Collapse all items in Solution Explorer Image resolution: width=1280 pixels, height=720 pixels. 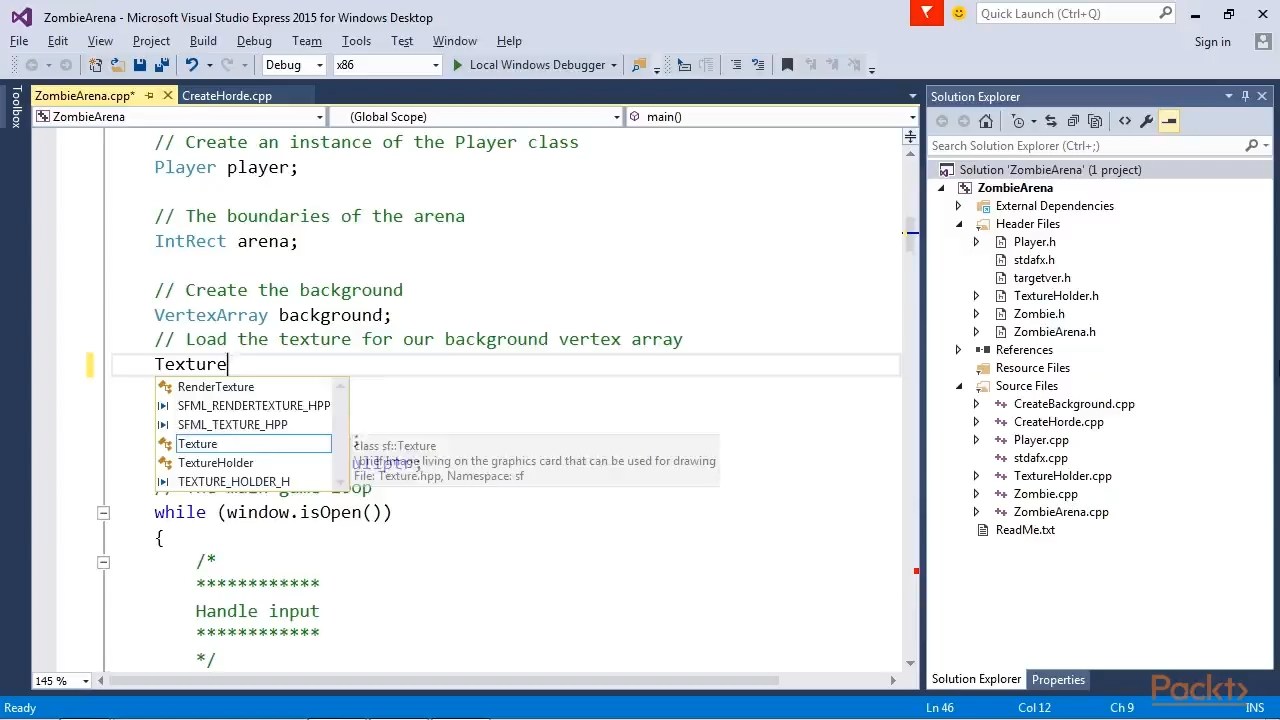(1073, 121)
